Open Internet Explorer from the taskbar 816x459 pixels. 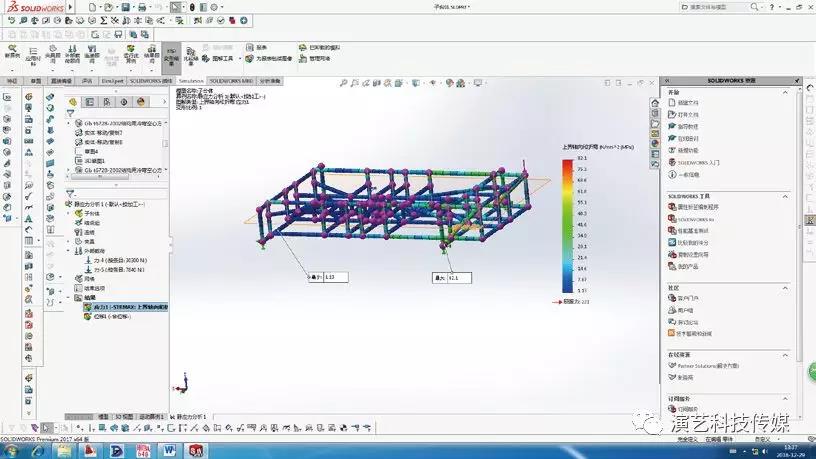click(37, 451)
